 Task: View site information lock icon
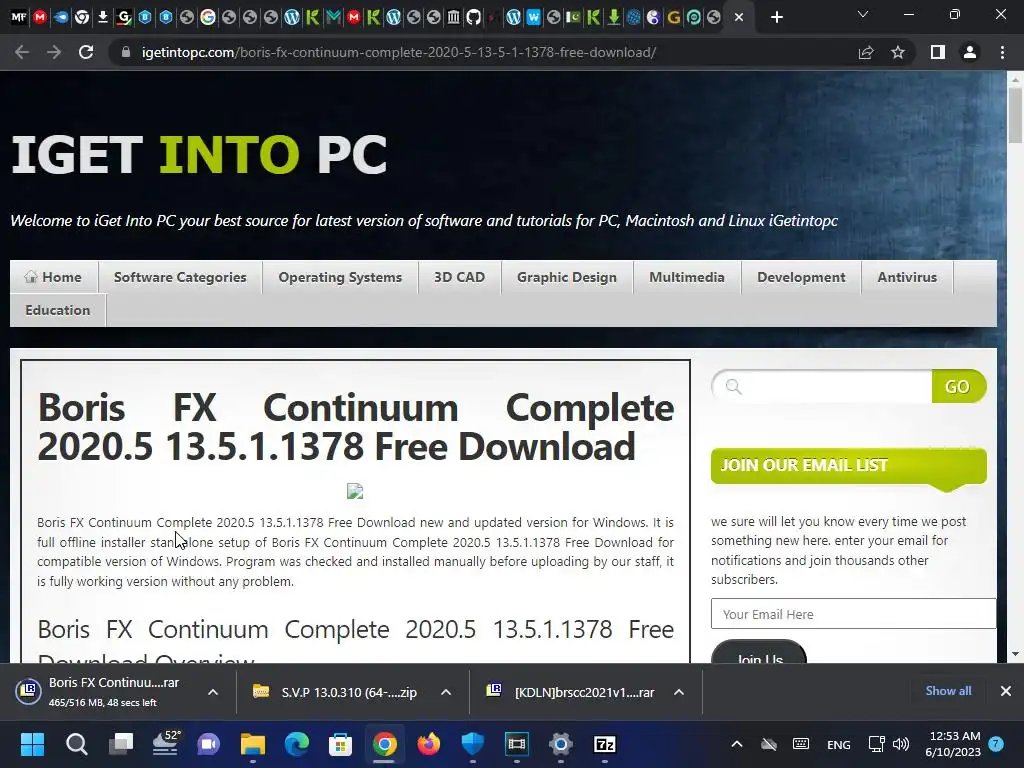click(x=125, y=52)
